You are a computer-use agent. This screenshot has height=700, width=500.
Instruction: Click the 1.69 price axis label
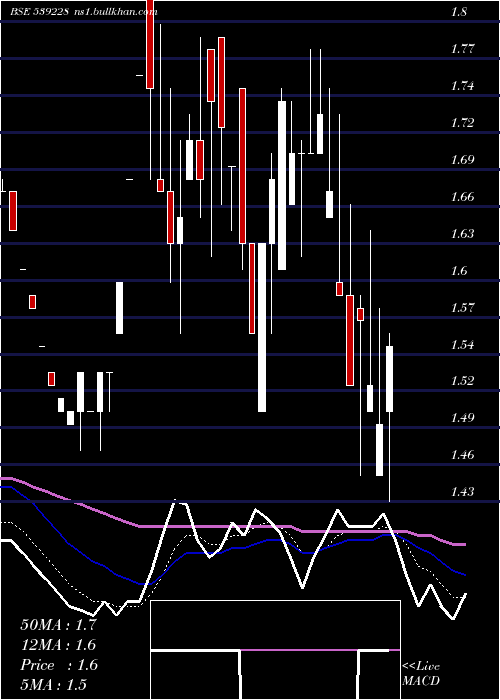pyautogui.click(x=462, y=159)
